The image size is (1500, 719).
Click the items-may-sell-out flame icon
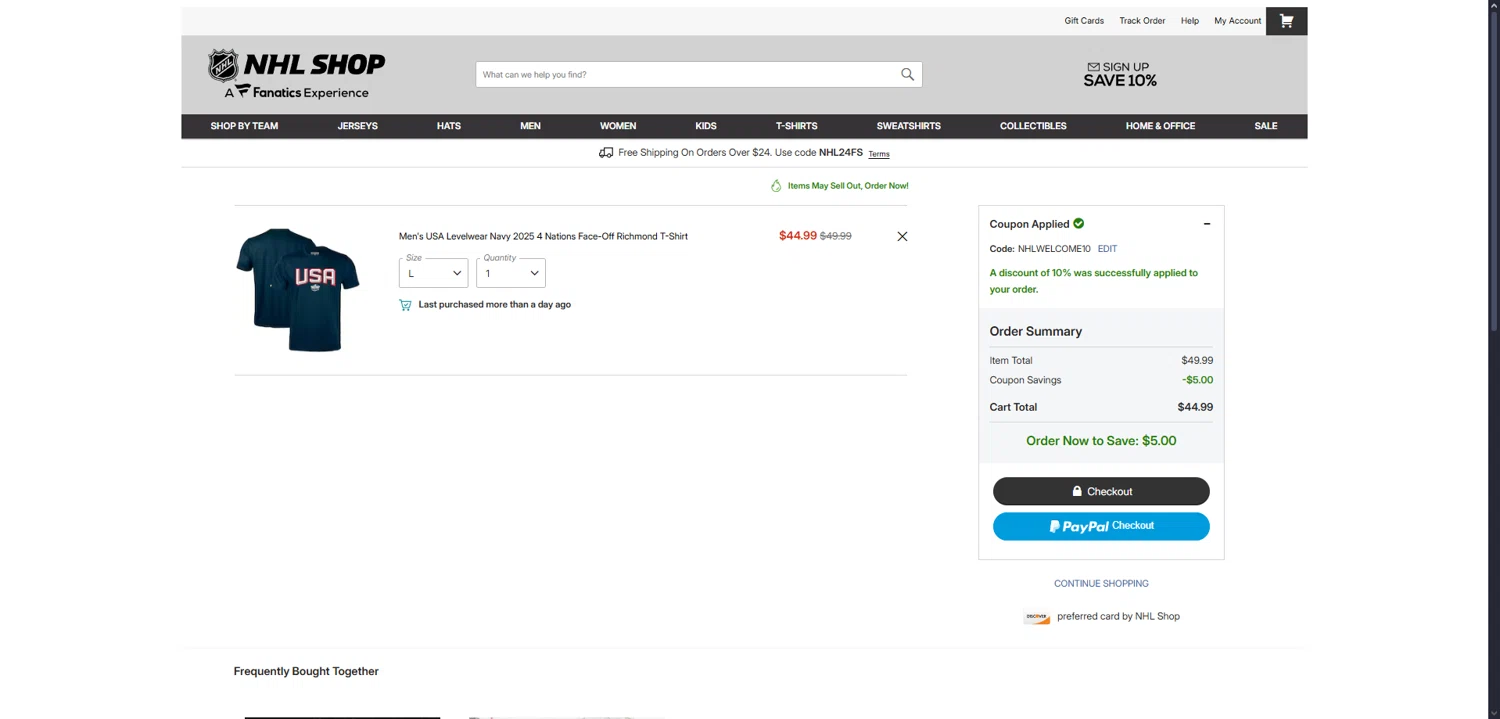point(776,185)
